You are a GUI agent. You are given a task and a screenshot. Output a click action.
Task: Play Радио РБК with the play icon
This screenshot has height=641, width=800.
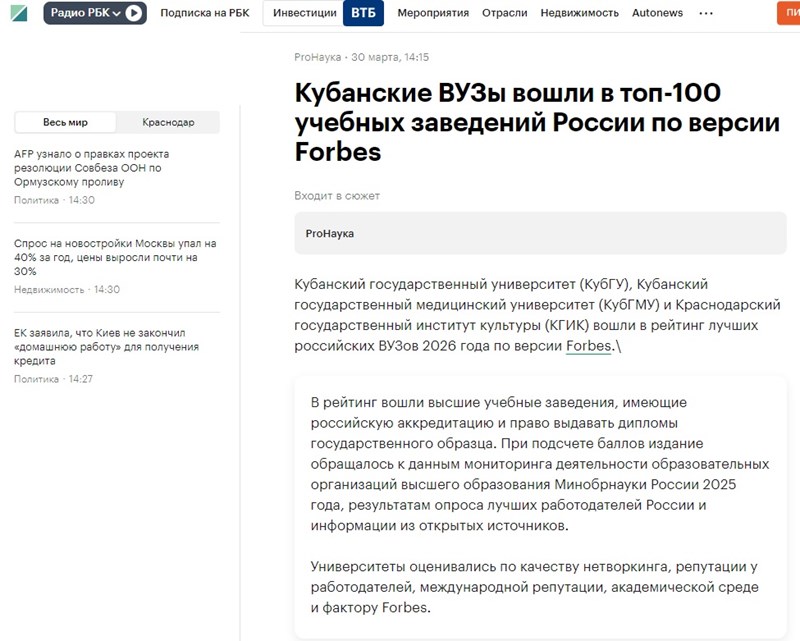[x=133, y=13]
